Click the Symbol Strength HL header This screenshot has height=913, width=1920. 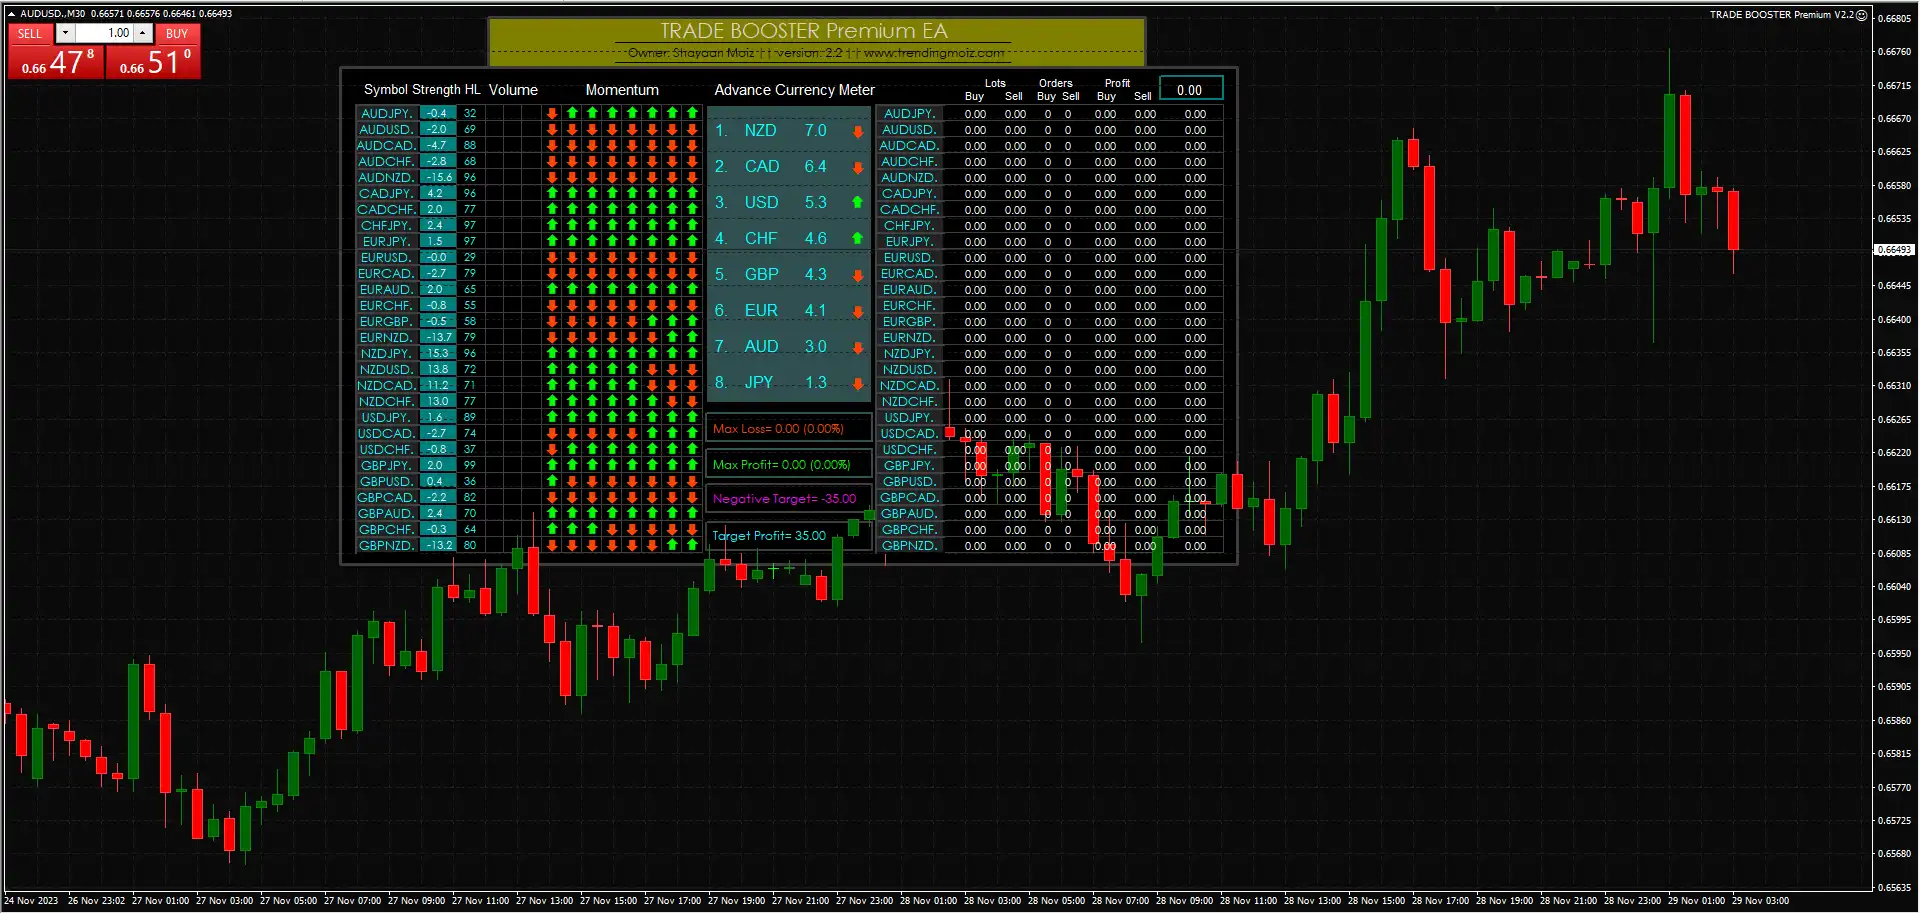point(422,89)
